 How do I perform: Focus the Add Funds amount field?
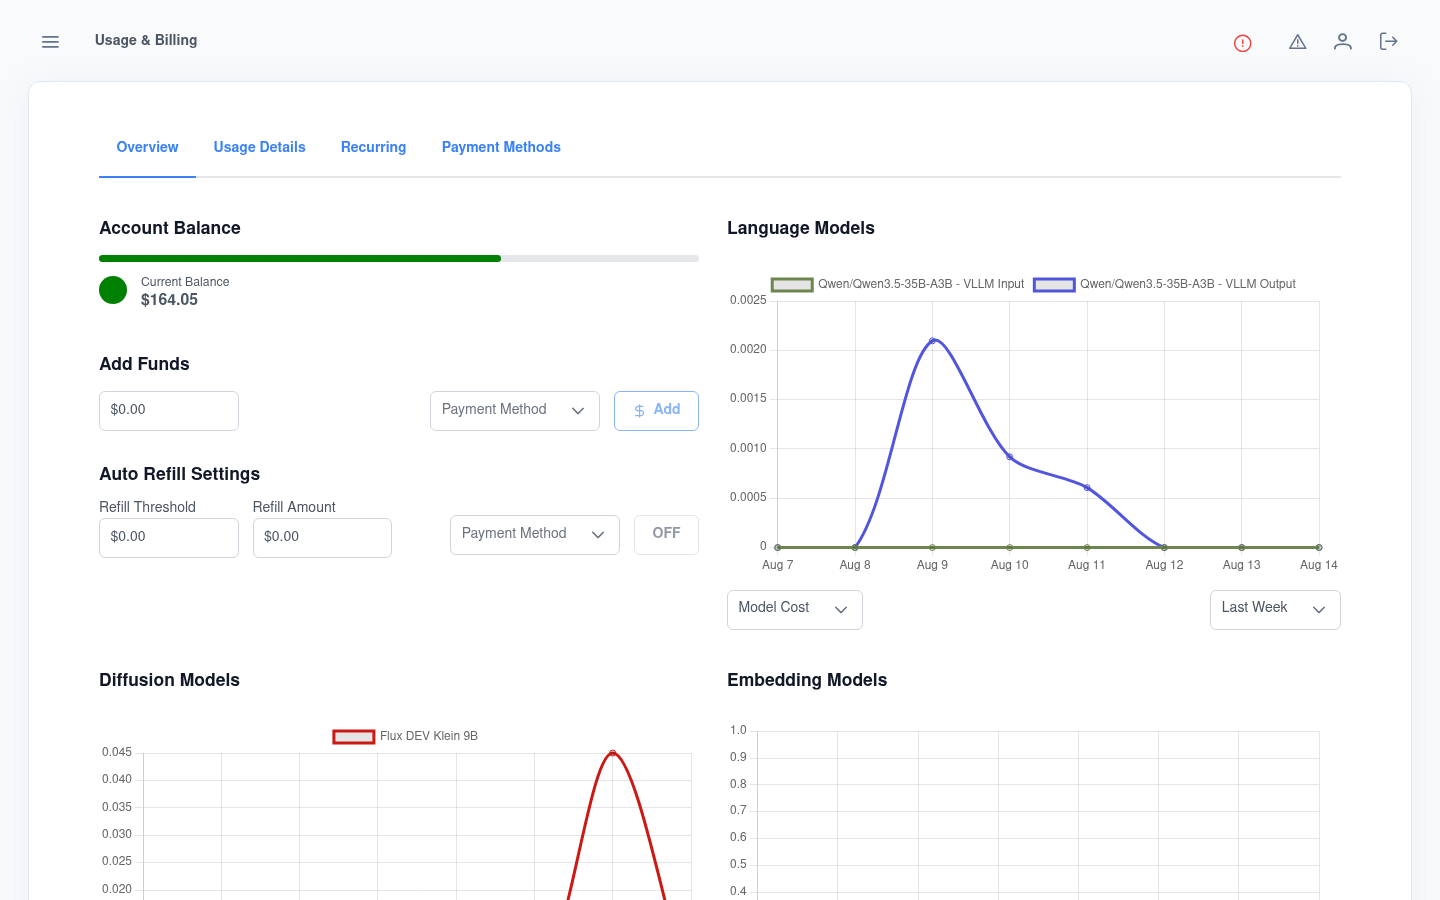pyautogui.click(x=169, y=411)
